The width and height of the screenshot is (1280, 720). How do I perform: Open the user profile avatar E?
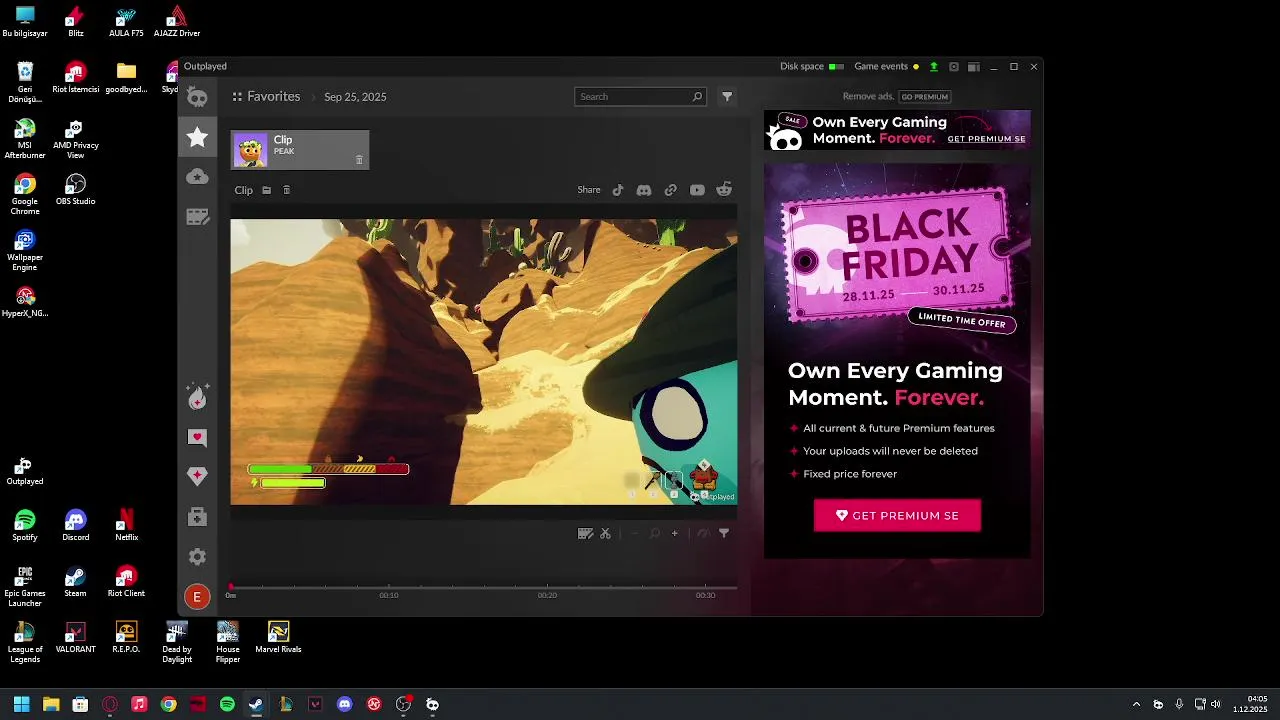pyautogui.click(x=197, y=597)
